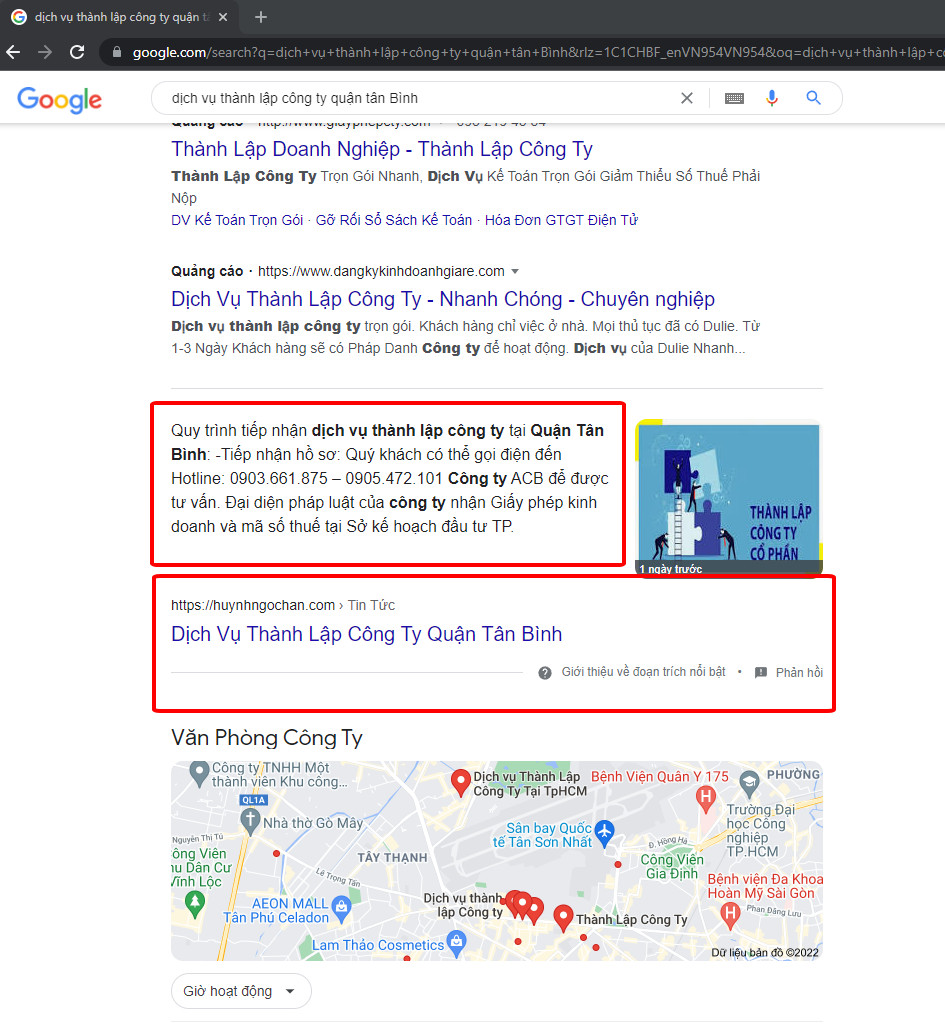This screenshot has height=1027, width=945.
Task: Click the browser back arrow
Action: [14, 52]
